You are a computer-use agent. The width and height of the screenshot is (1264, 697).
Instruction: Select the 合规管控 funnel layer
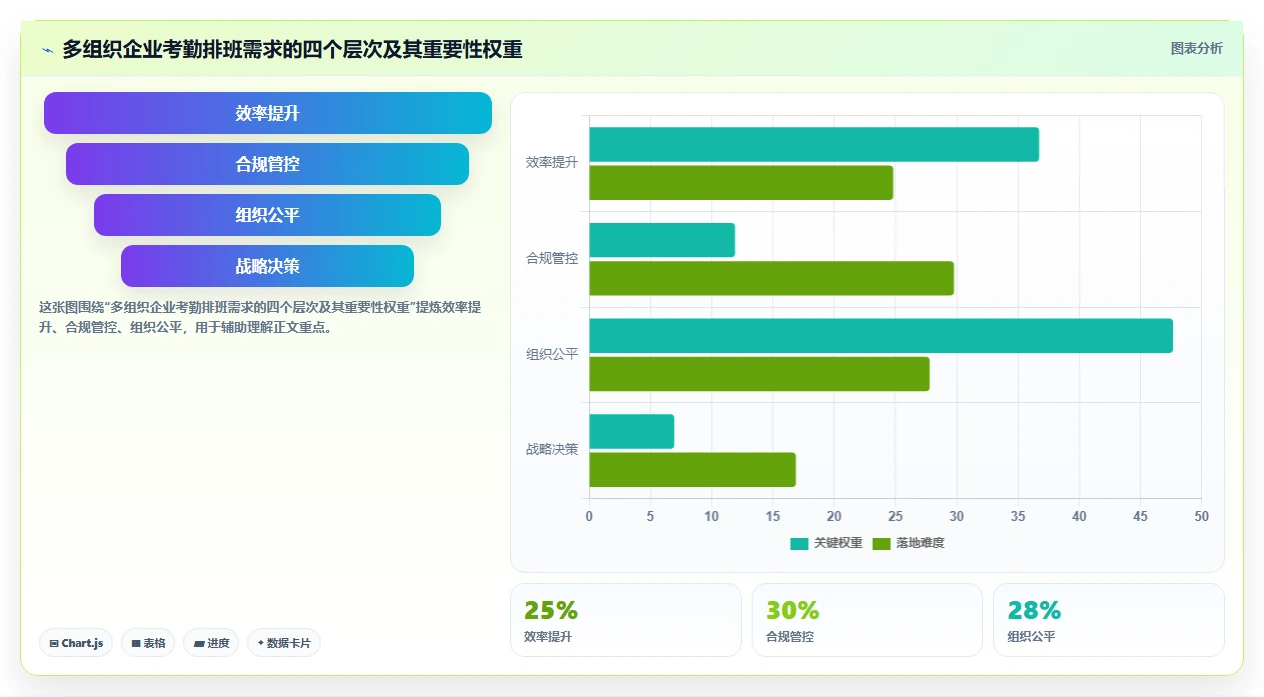(267, 164)
